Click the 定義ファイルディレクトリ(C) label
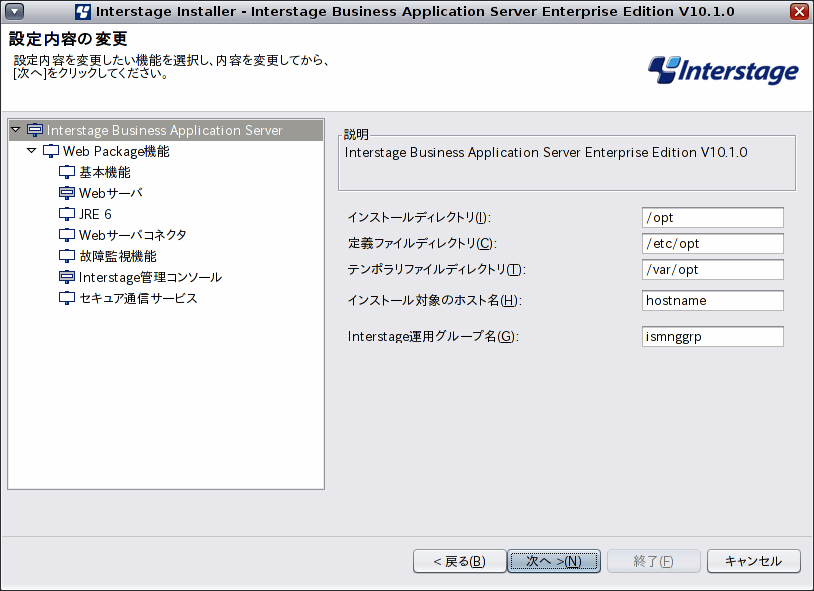Viewport: 814px width, 591px height. 422,243
